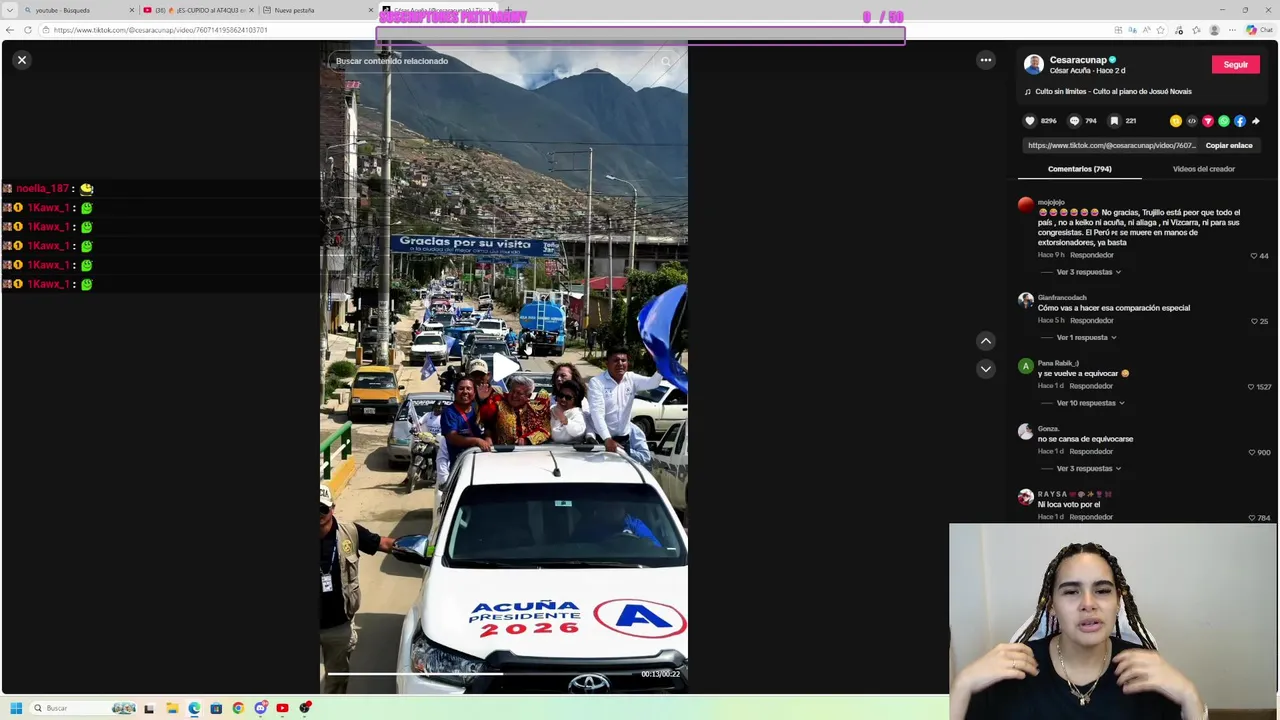Share the video to WhatsApp
Screen dimensions: 1280x720
1224,121
